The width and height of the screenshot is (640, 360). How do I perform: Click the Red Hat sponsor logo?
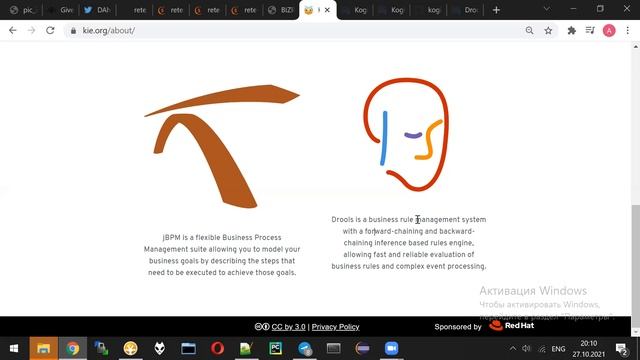(512, 326)
